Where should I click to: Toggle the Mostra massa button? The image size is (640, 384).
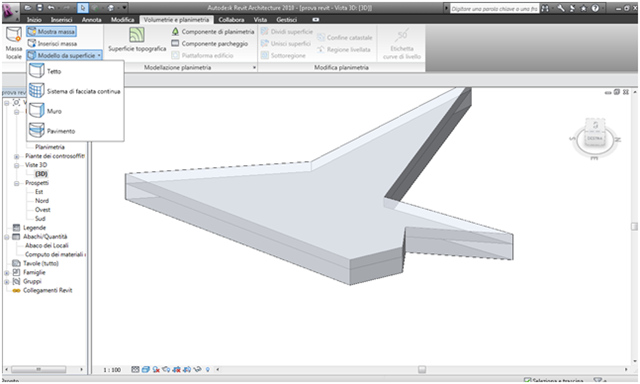51,31
